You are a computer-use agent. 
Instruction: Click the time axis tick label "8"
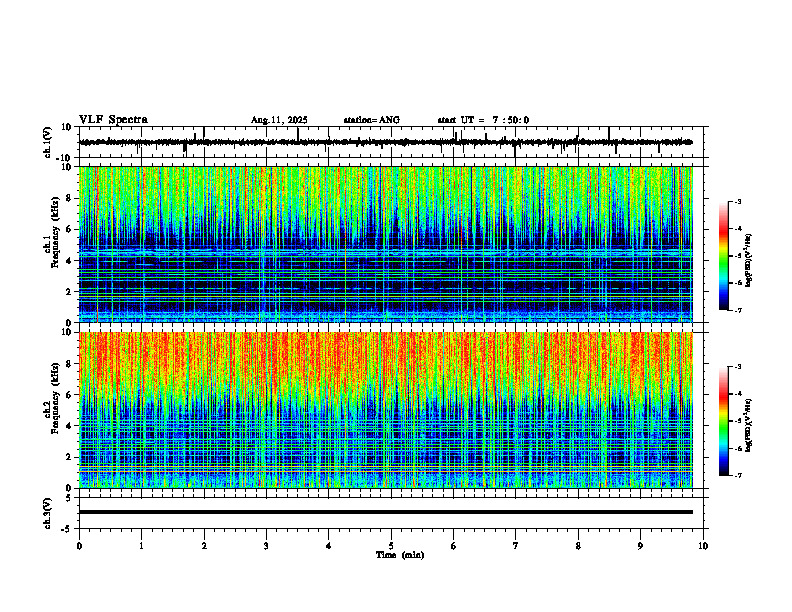click(x=578, y=546)
